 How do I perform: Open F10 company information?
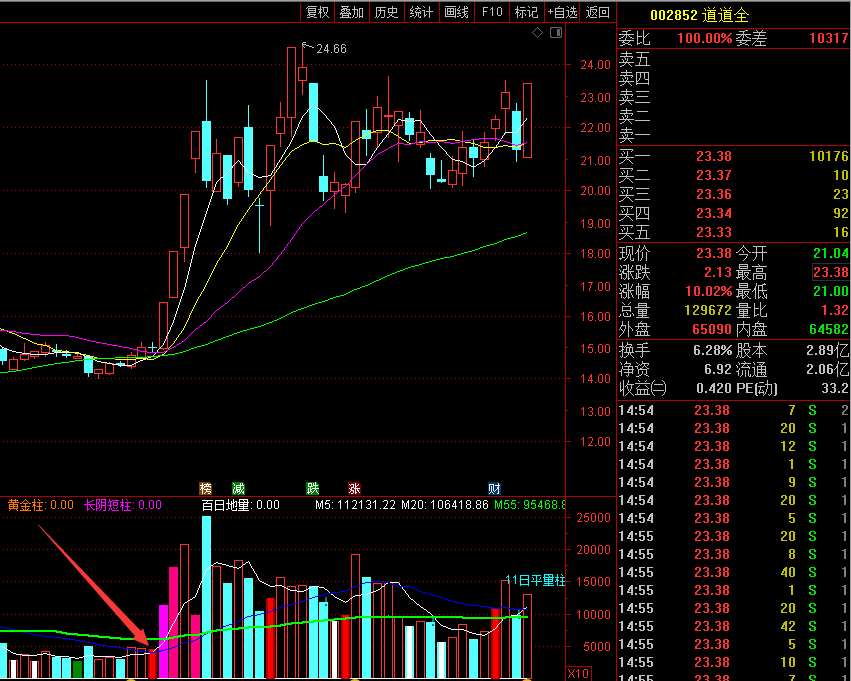click(x=492, y=12)
